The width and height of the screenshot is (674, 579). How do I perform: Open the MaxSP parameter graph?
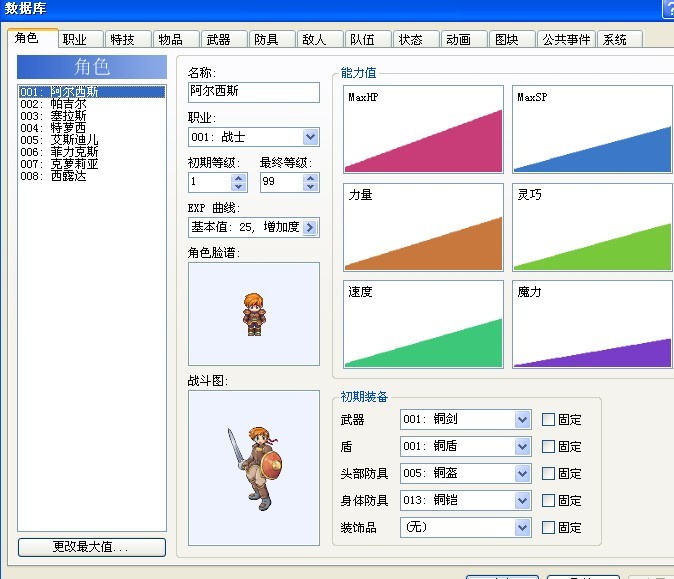(x=592, y=129)
